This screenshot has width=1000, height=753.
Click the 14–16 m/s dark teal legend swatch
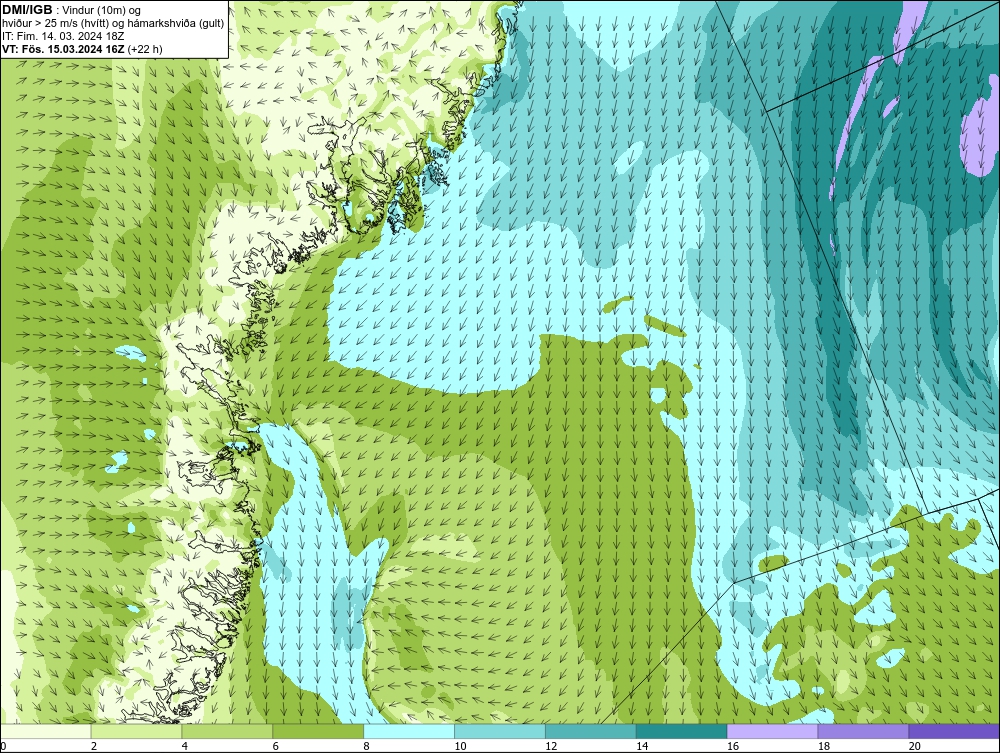(x=682, y=731)
